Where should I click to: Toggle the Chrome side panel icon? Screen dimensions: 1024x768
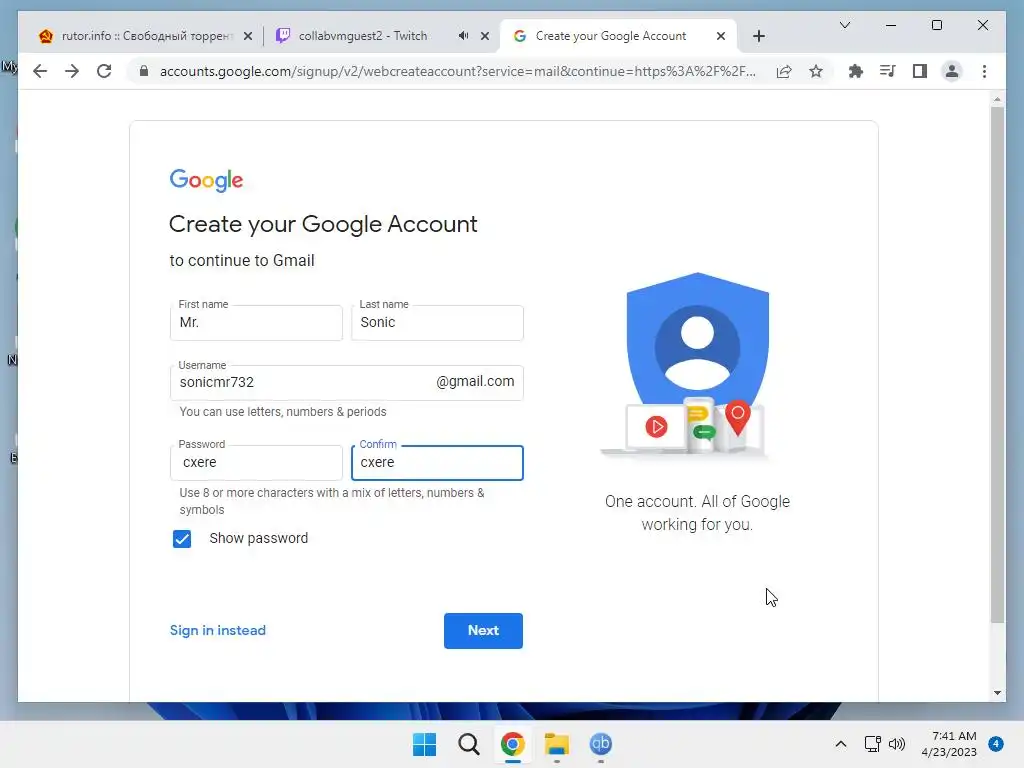tap(920, 71)
